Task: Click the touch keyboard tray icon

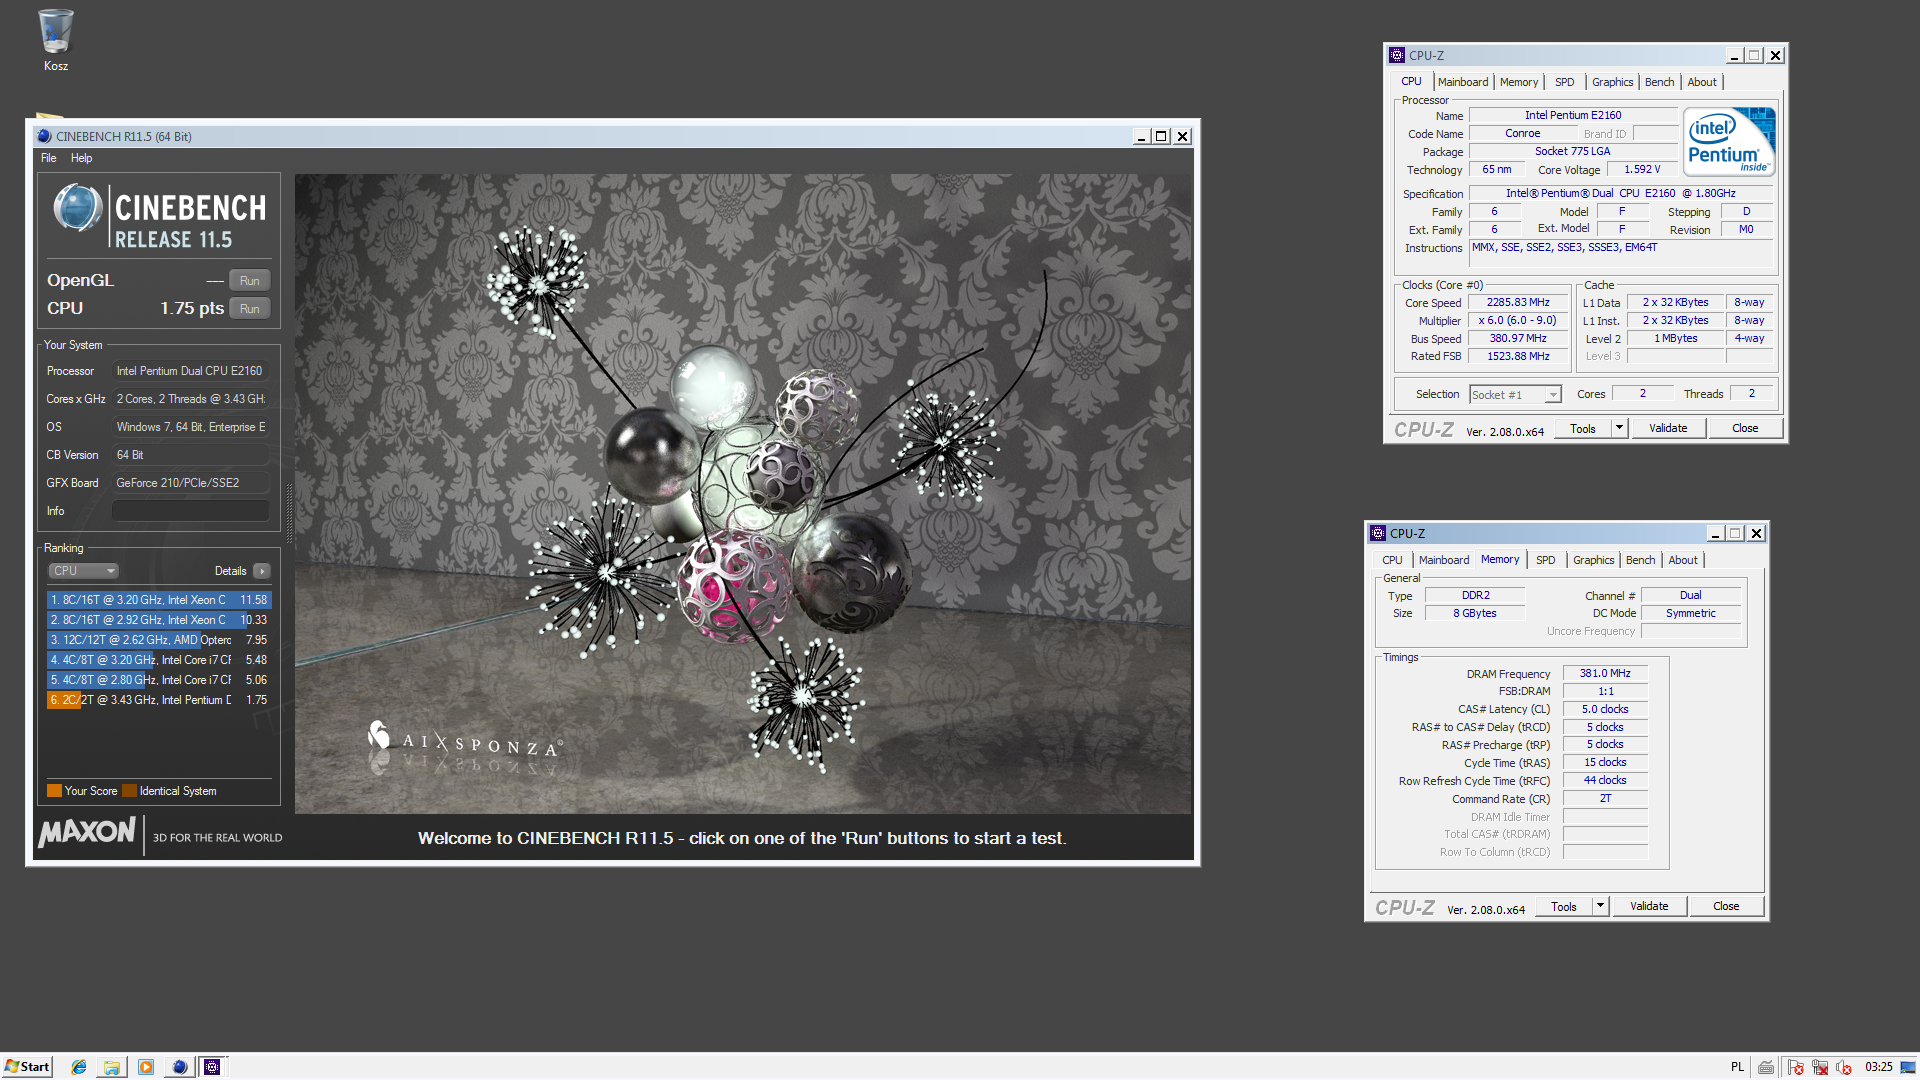Action: pyautogui.click(x=1766, y=1067)
